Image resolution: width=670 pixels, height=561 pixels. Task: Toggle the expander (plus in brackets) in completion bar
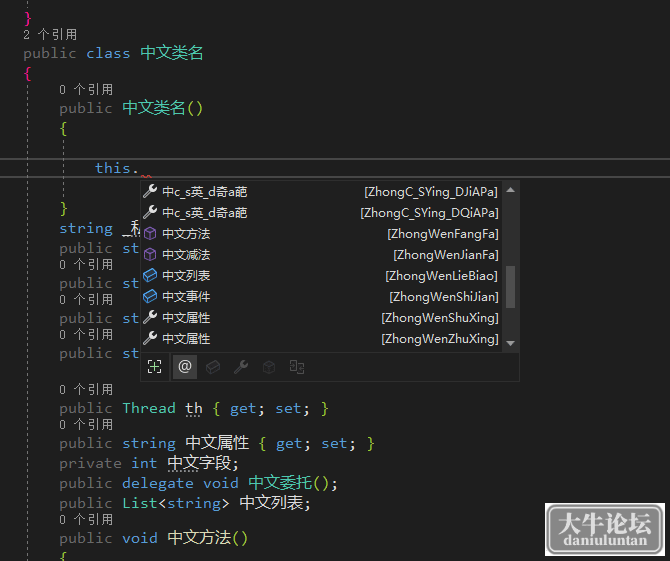(154, 367)
